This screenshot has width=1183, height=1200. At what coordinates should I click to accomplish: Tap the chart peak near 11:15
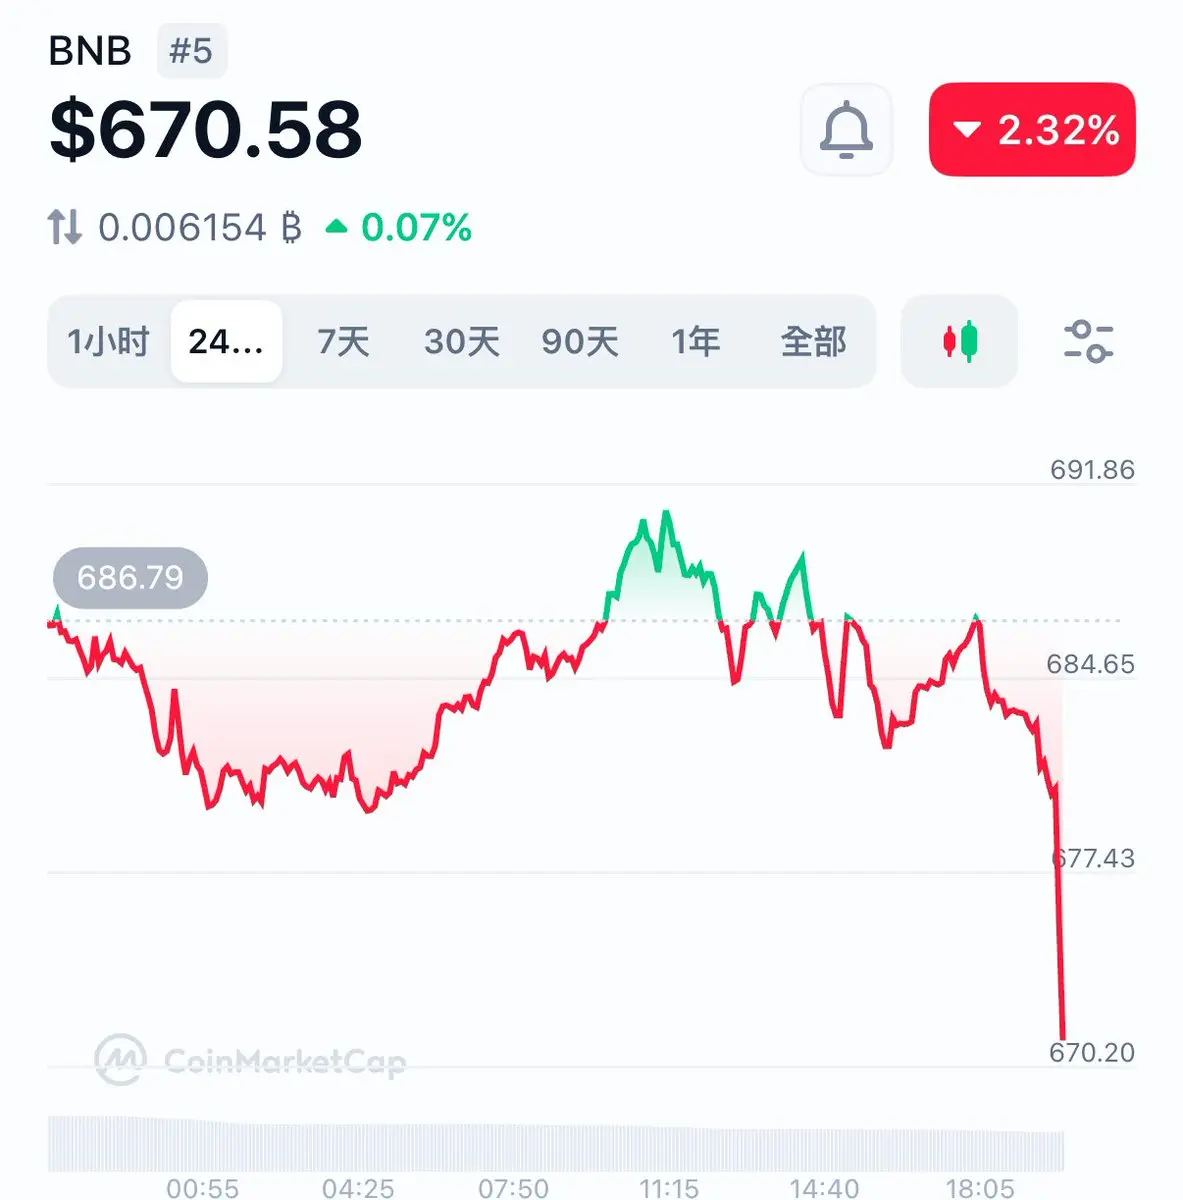(x=666, y=514)
